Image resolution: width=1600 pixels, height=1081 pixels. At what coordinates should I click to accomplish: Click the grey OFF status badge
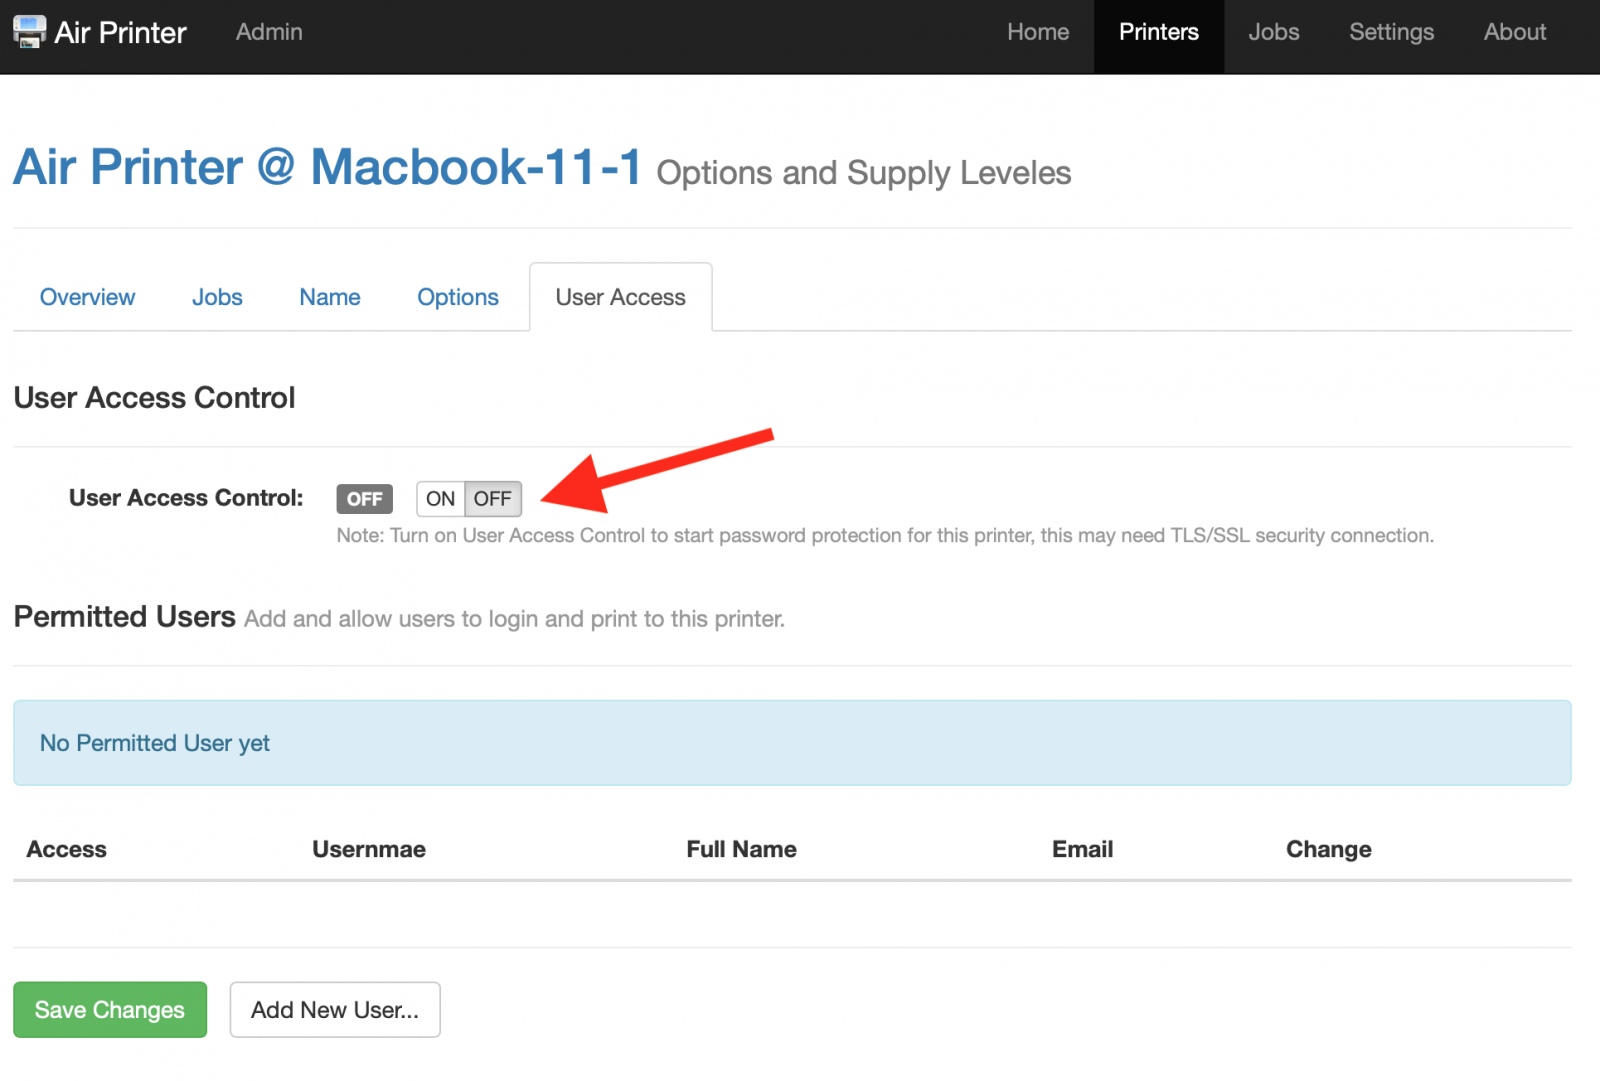coord(365,499)
